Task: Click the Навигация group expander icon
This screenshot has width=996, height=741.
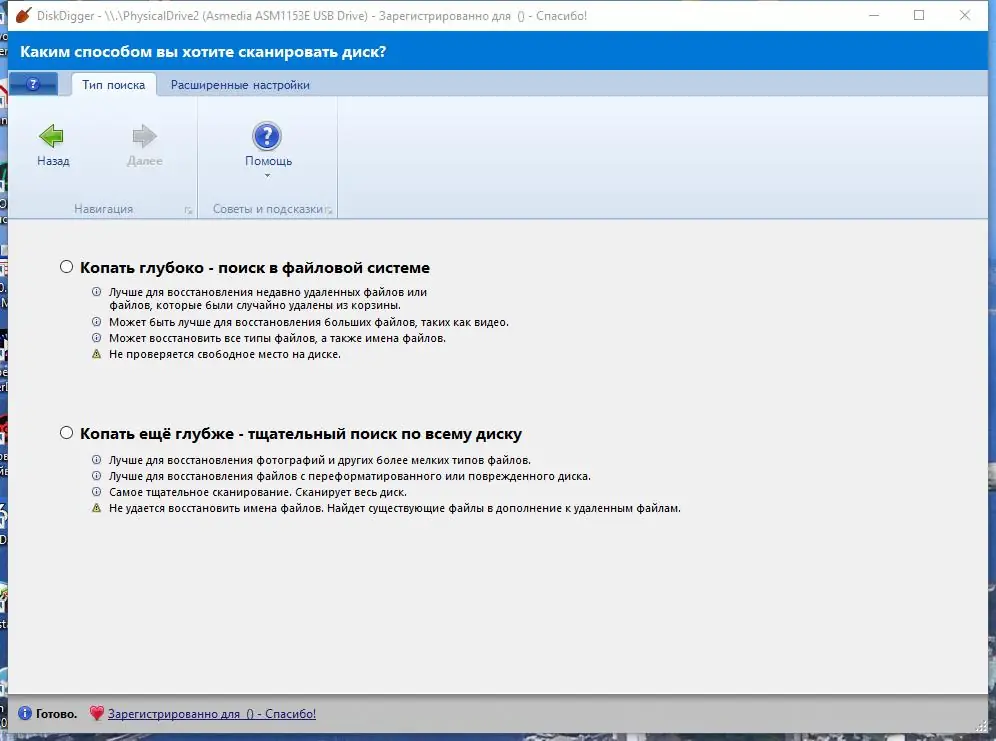Action: coord(190,209)
